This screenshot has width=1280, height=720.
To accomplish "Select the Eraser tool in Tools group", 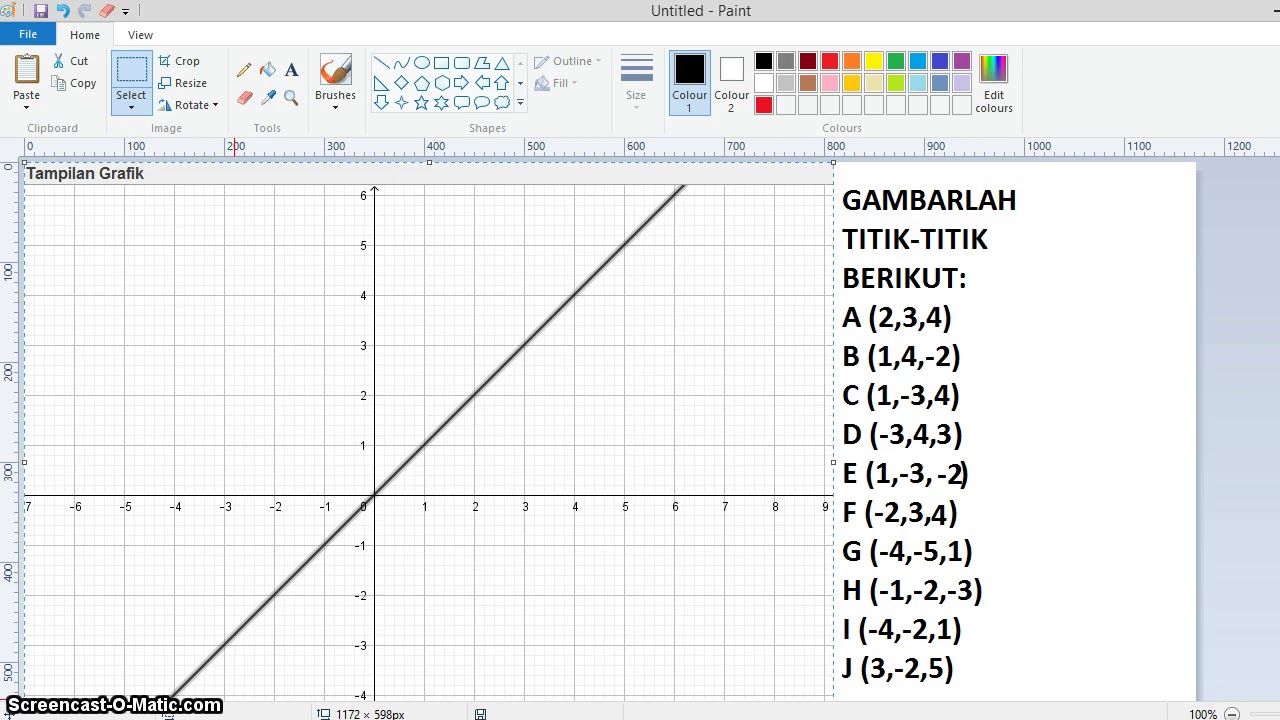I will (244, 97).
